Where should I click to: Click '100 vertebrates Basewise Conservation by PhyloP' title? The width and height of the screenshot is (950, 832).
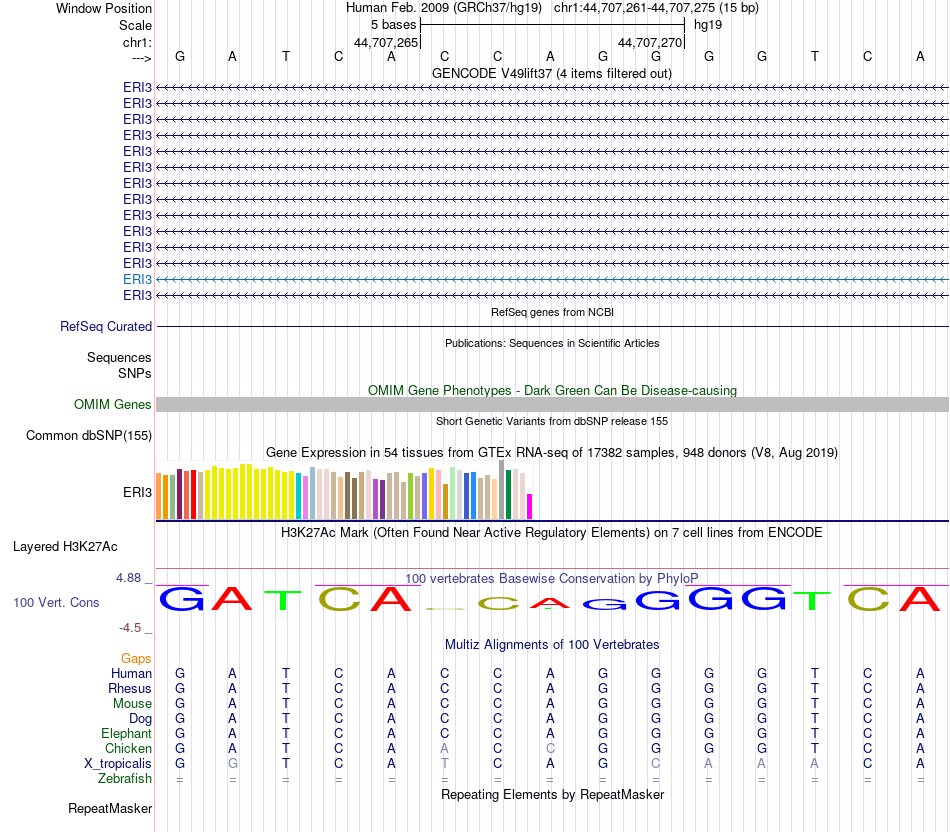point(551,578)
